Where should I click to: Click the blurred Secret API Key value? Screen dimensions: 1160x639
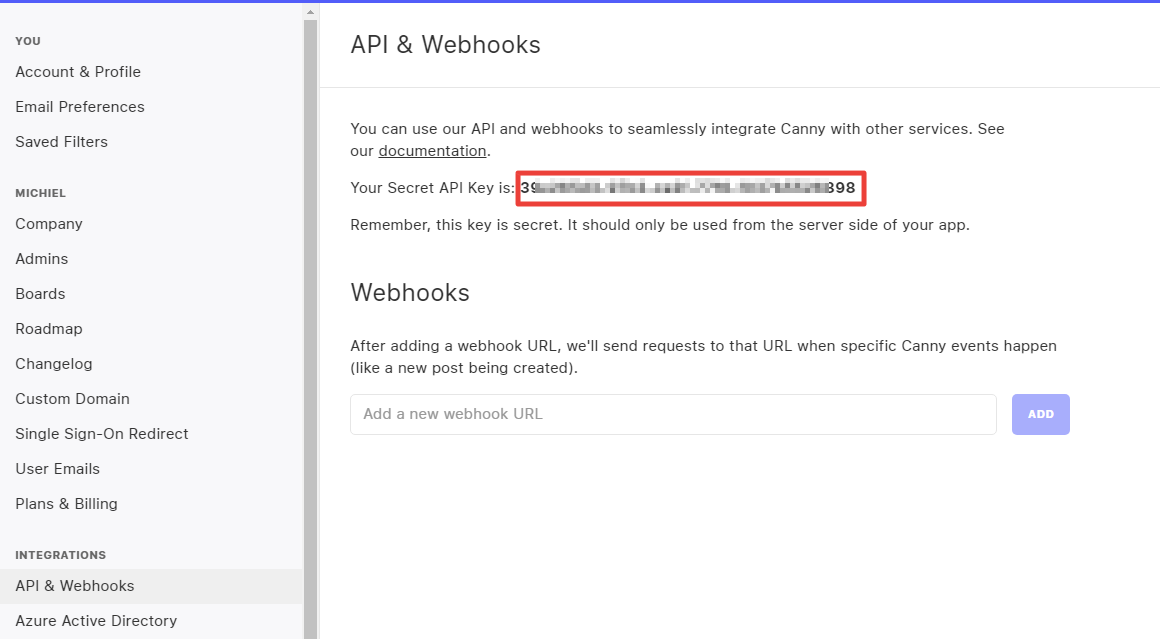tap(688, 188)
